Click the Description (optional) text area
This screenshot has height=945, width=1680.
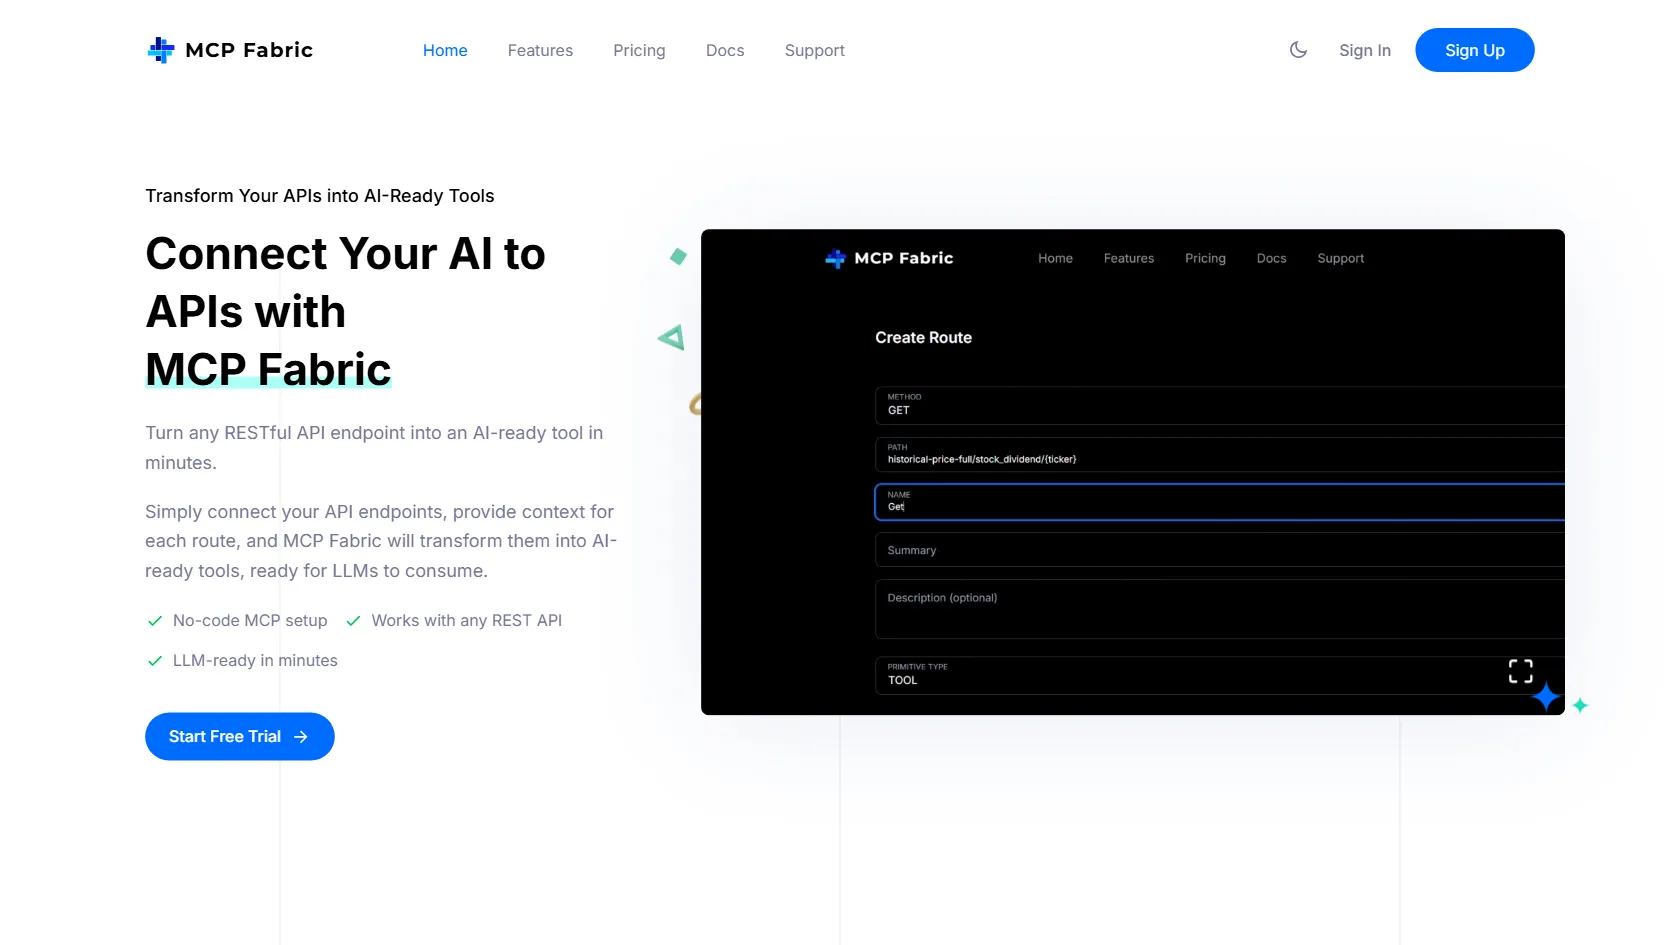click(x=1220, y=609)
